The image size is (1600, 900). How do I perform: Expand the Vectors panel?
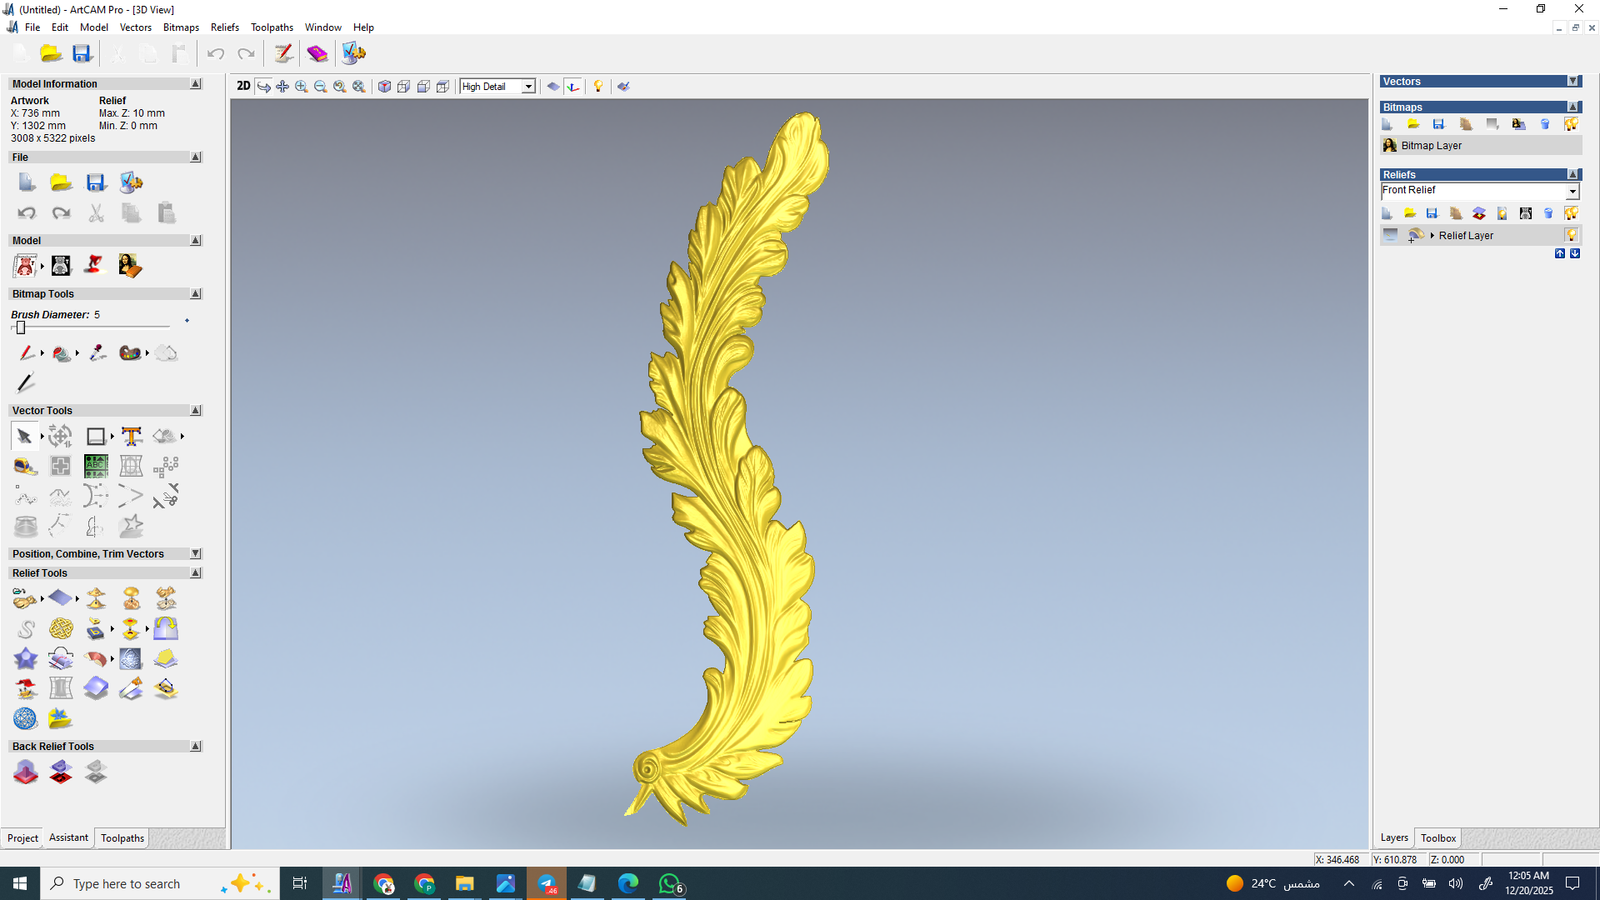(x=1573, y=81)
